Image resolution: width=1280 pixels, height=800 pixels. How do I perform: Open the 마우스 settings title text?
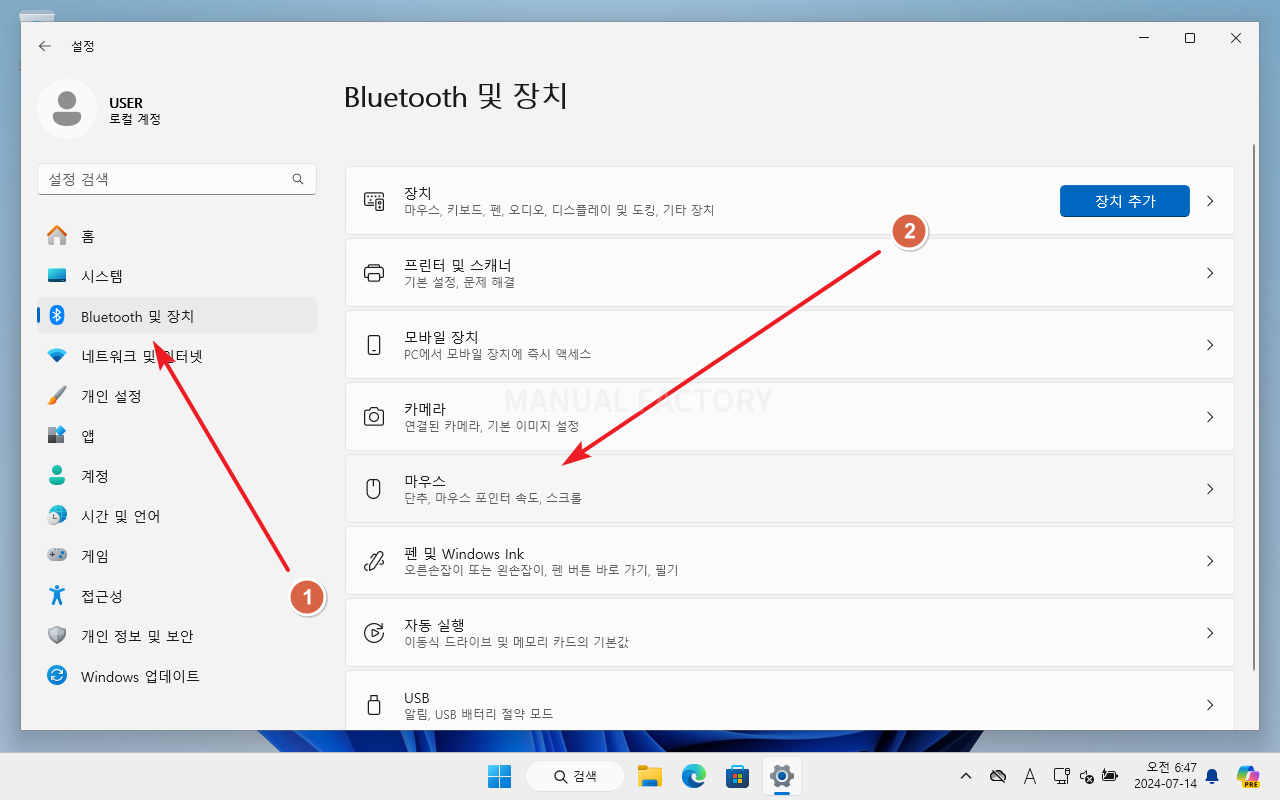[425, 481]
